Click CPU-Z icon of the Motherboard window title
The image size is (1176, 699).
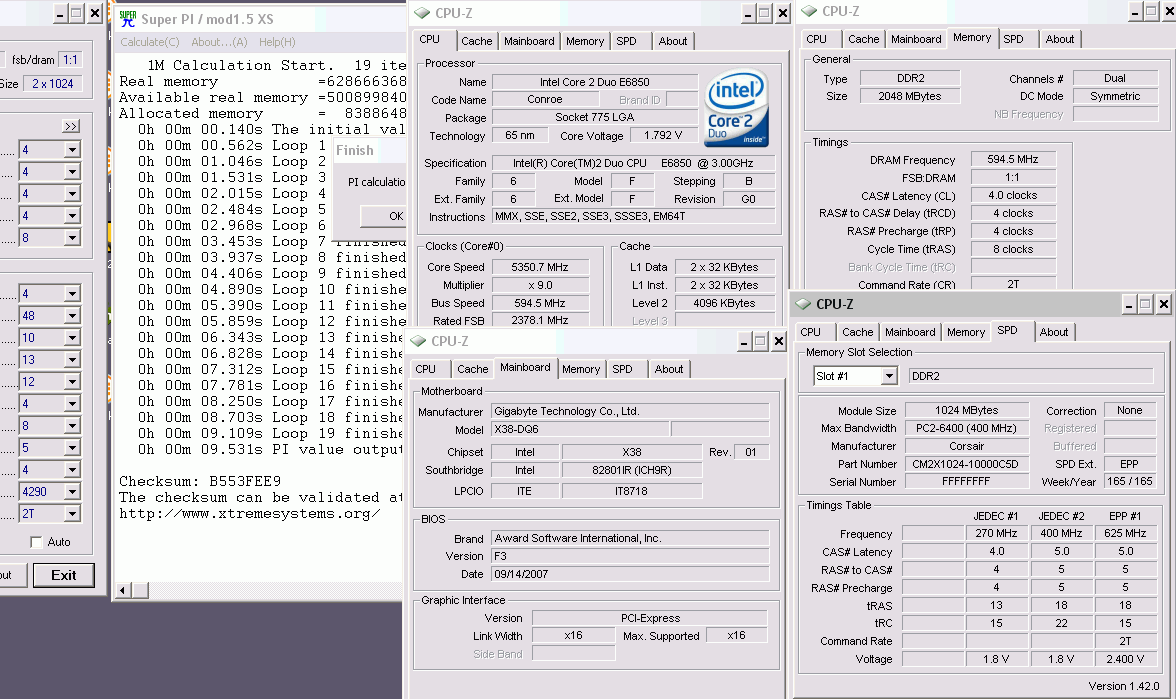(x=418, y=341)
